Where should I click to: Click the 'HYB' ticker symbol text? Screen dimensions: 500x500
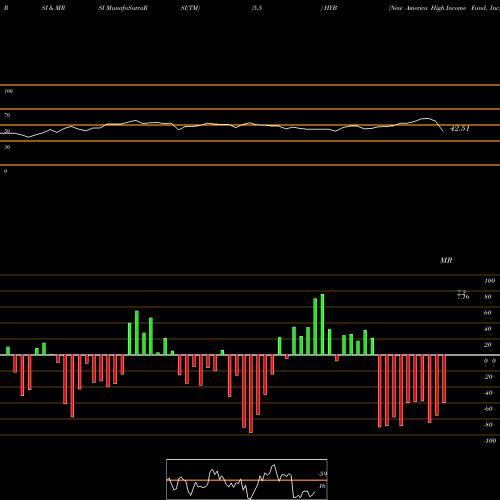click(x=330, y=8)
